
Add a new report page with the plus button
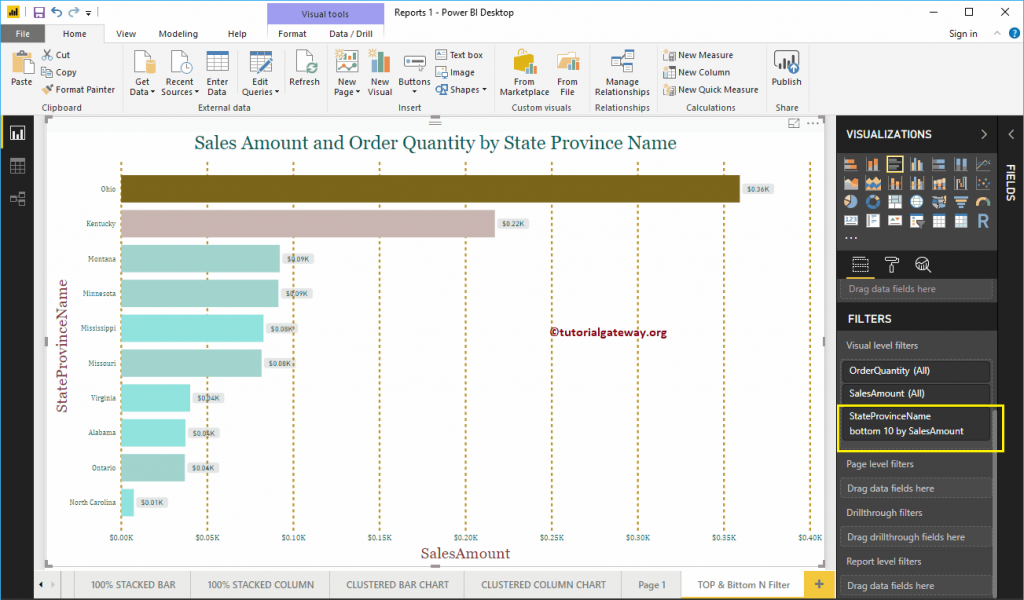pos(818,584)
